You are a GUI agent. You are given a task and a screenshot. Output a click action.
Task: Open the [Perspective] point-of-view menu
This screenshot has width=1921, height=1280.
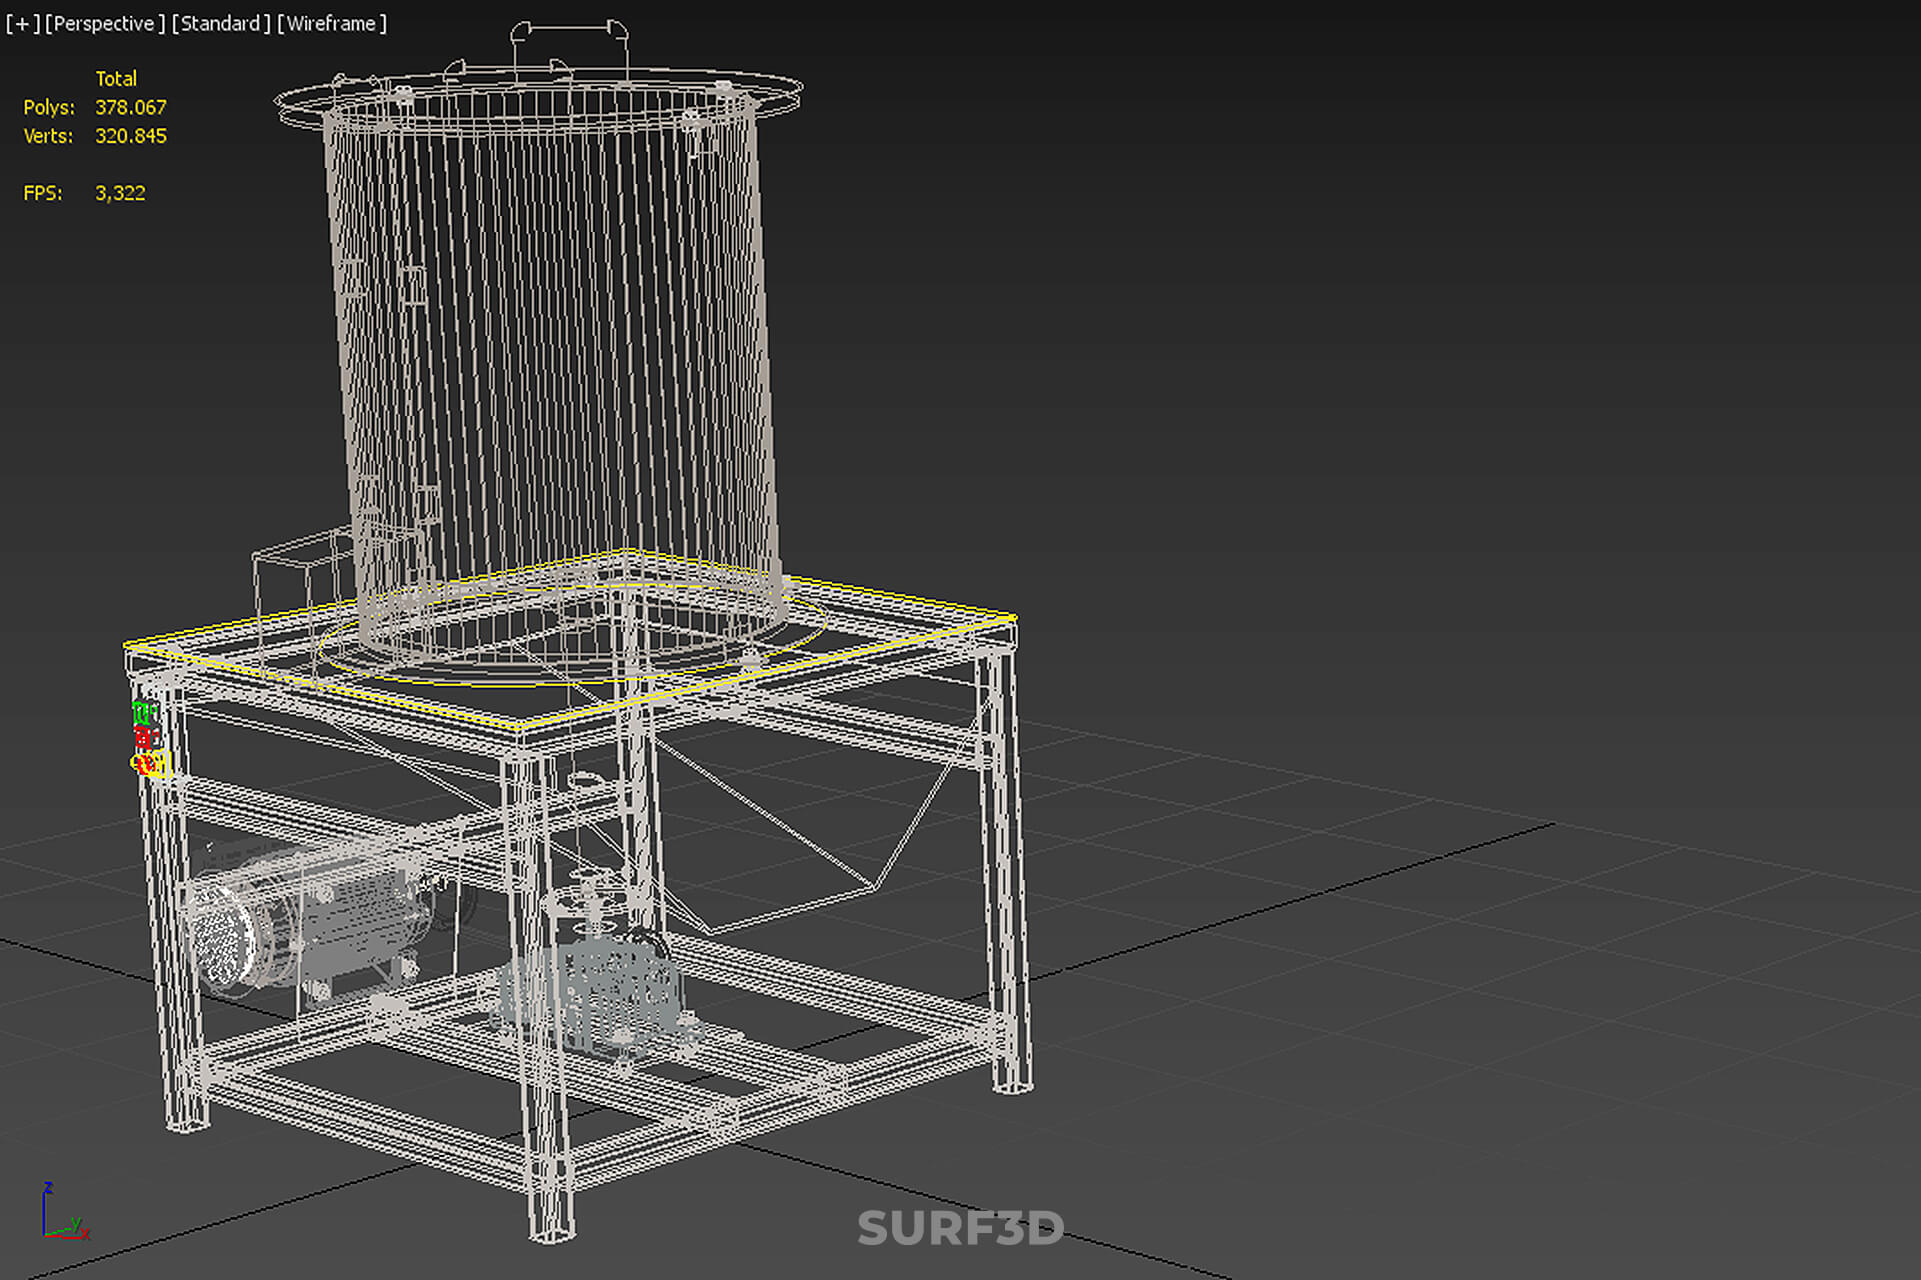coord(105,23)
